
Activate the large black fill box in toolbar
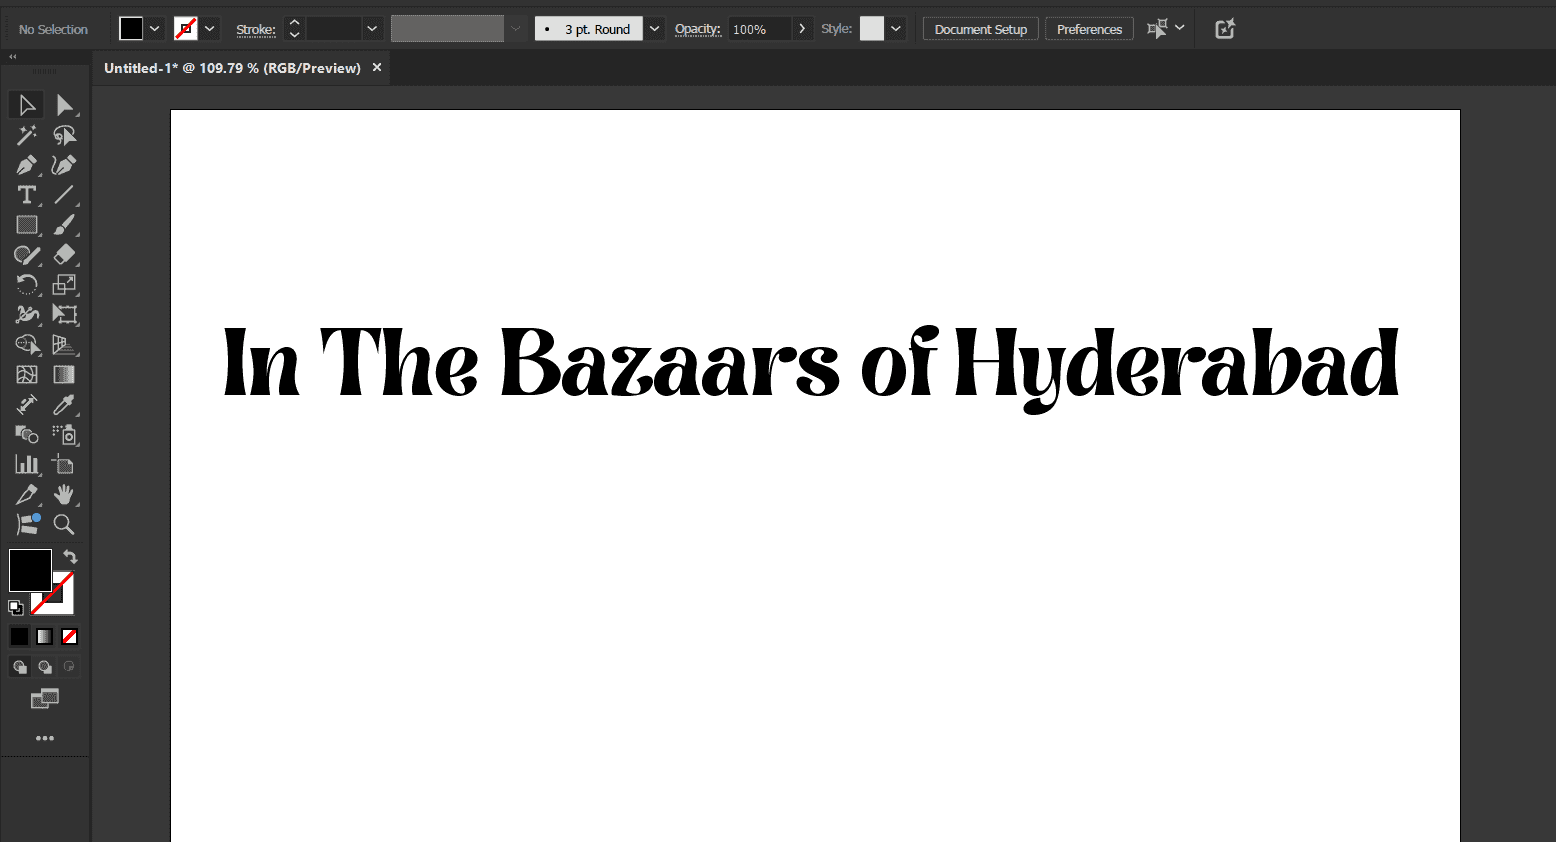tap(30, 571)
